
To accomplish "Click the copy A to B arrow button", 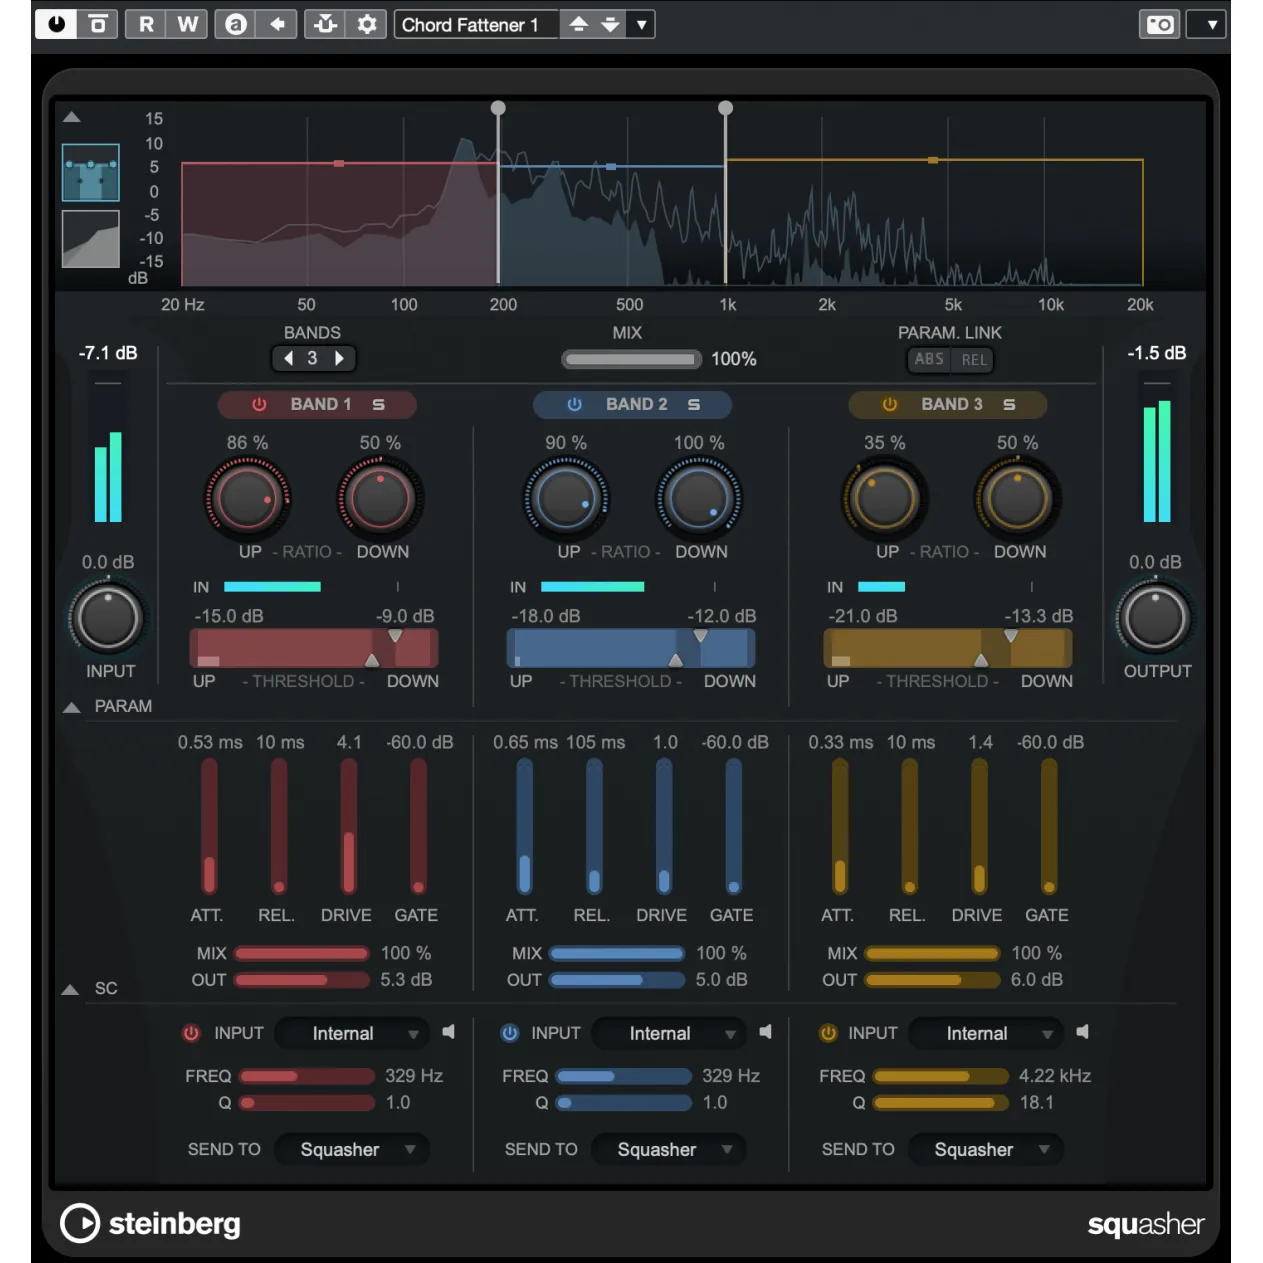I will (278, 24).
